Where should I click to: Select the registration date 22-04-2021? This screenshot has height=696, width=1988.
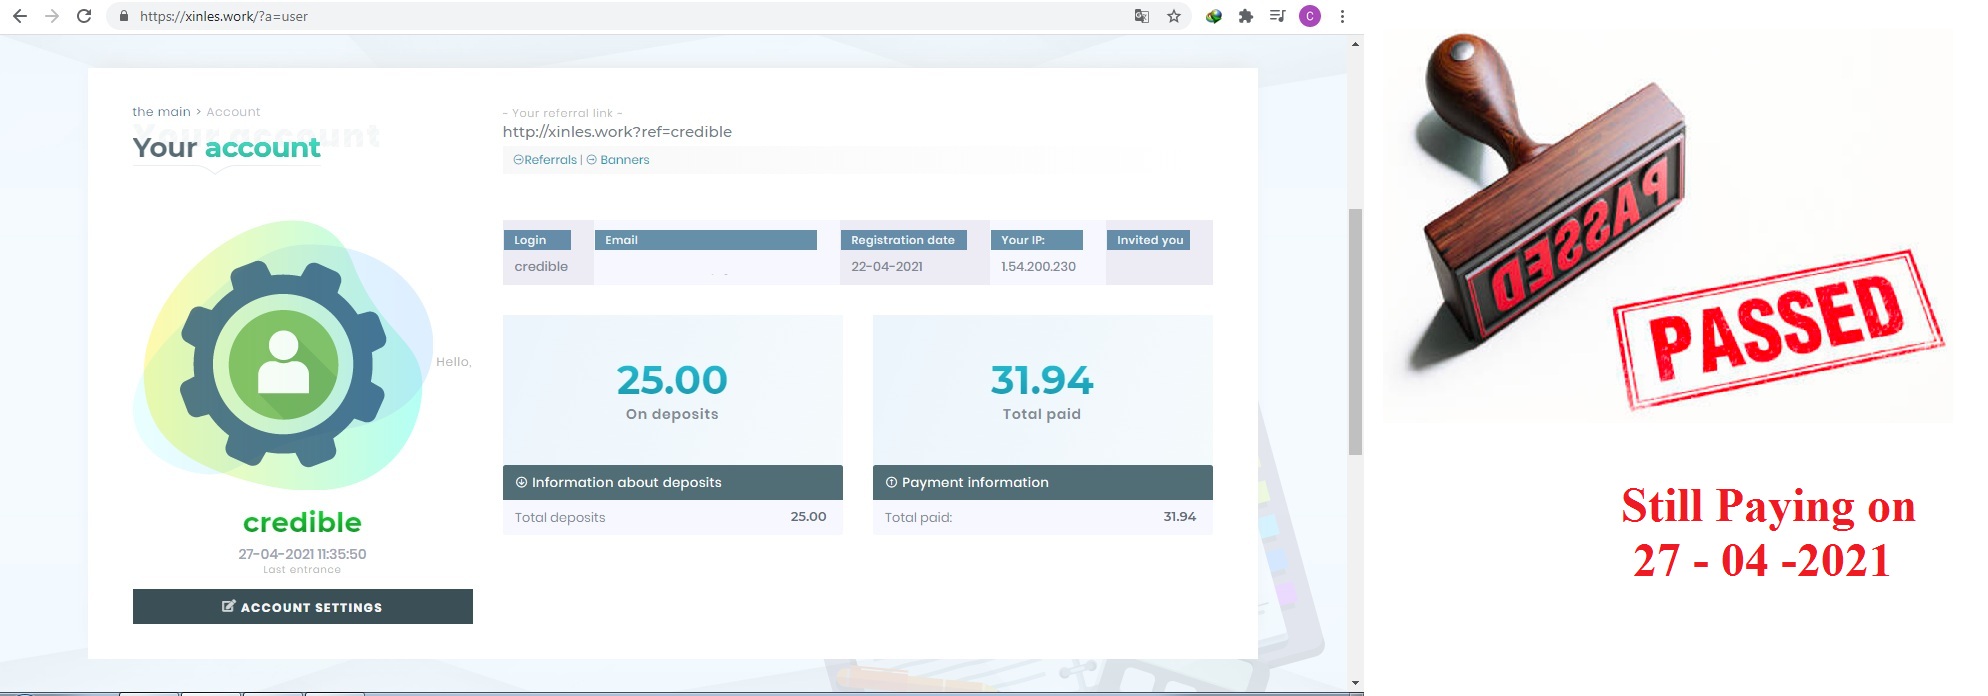[887, 267]
